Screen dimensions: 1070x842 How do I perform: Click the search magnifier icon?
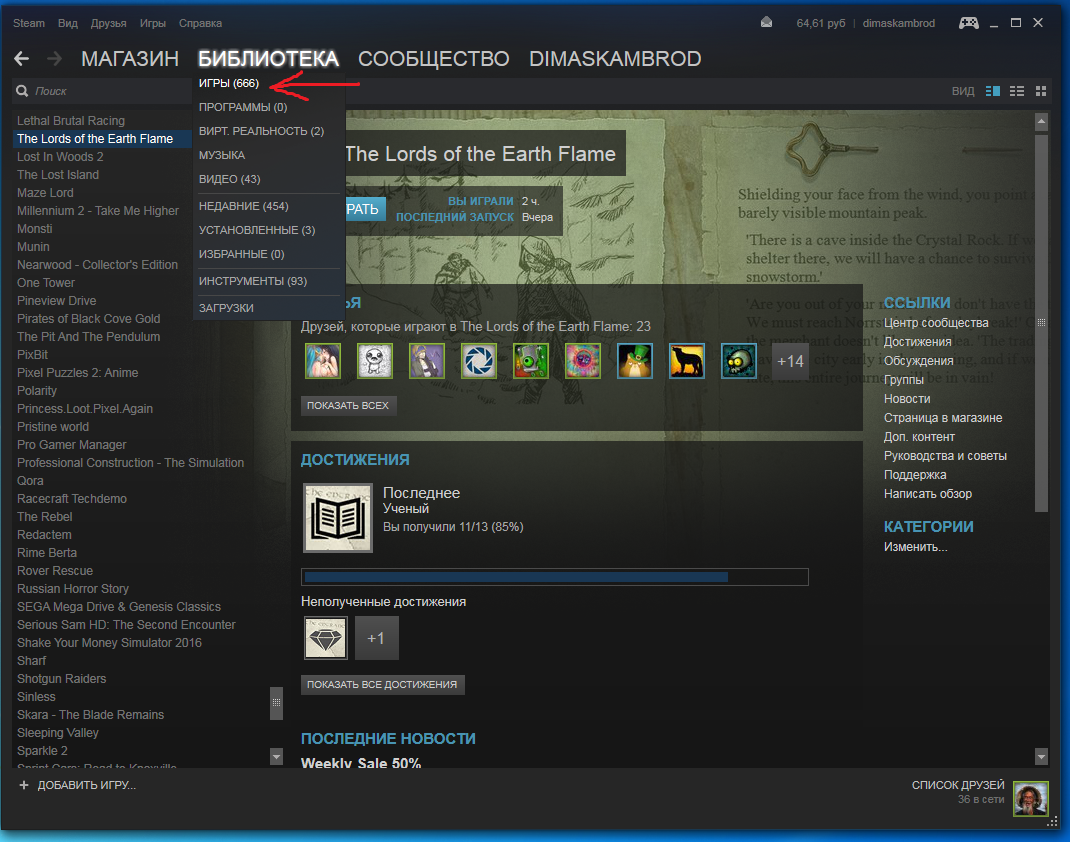23,91
